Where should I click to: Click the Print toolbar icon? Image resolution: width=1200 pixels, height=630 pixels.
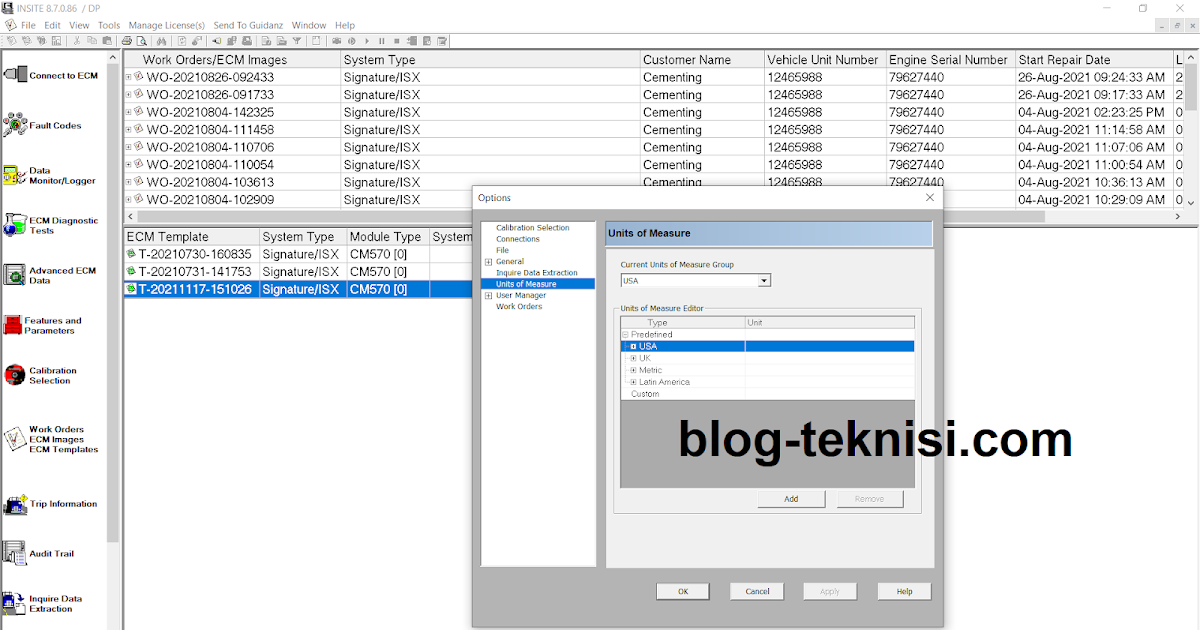[x=129, y=41]
